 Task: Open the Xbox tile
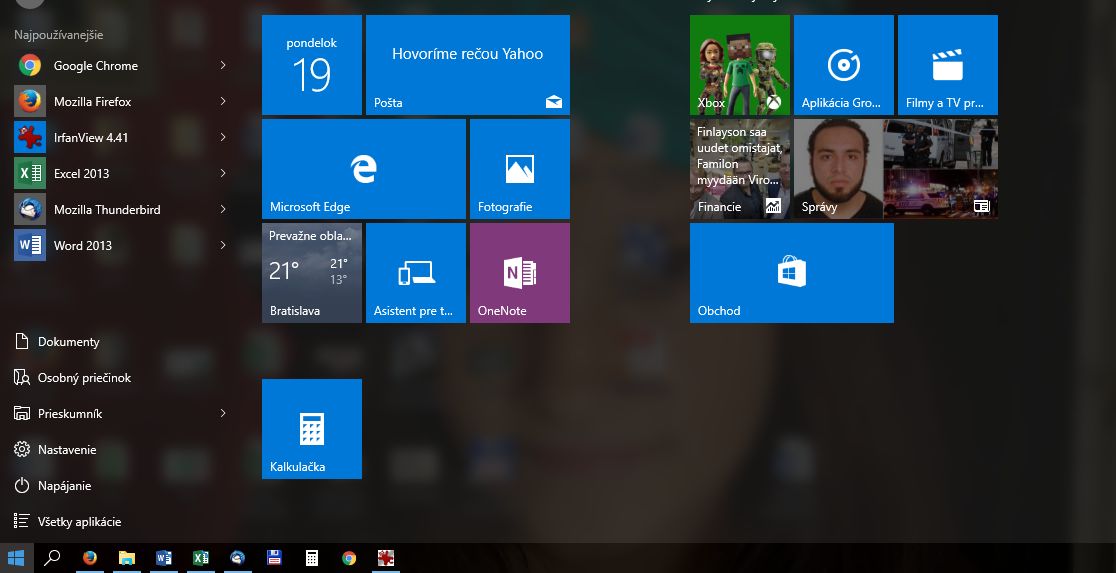tap(739, 65)
